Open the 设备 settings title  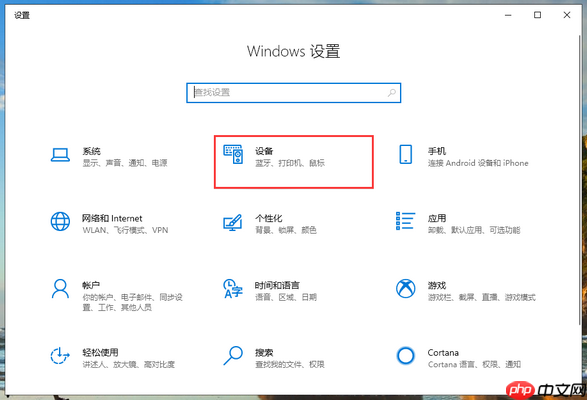click(x=264, y=151)
